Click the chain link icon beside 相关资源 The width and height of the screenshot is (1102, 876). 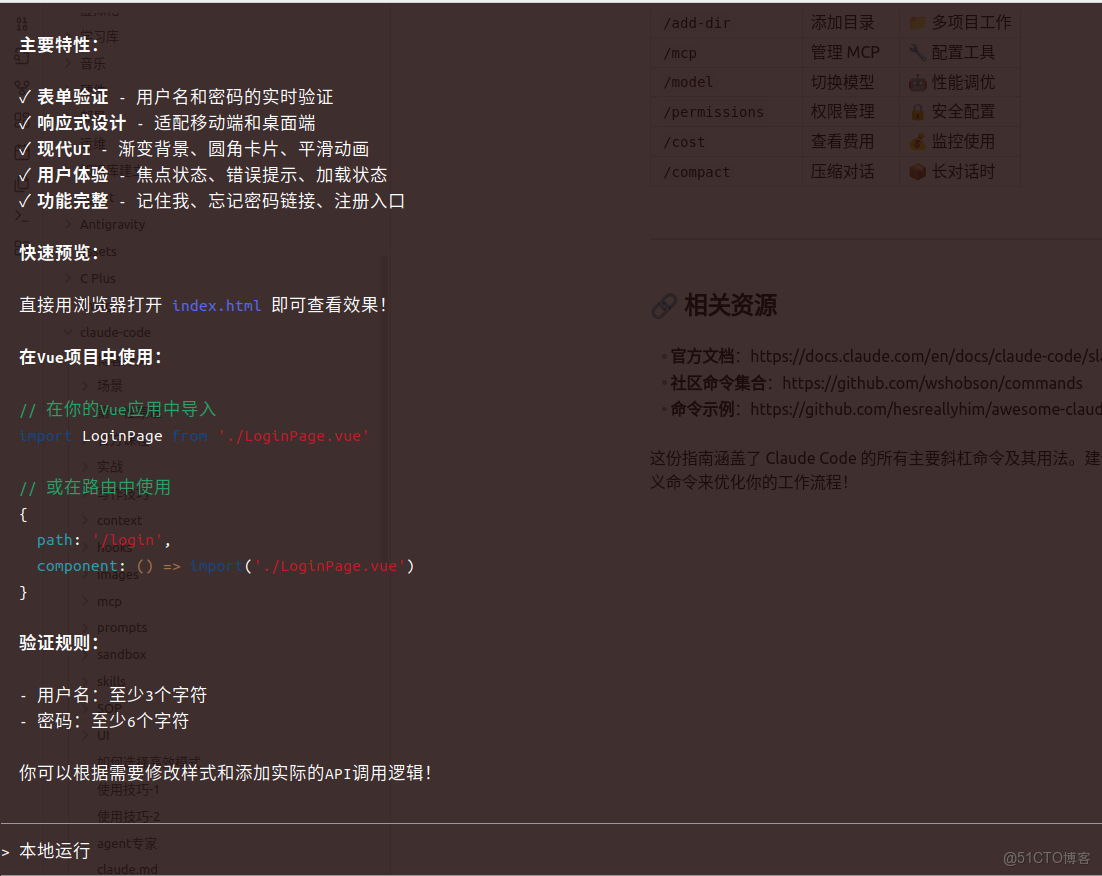pos(663,306)
